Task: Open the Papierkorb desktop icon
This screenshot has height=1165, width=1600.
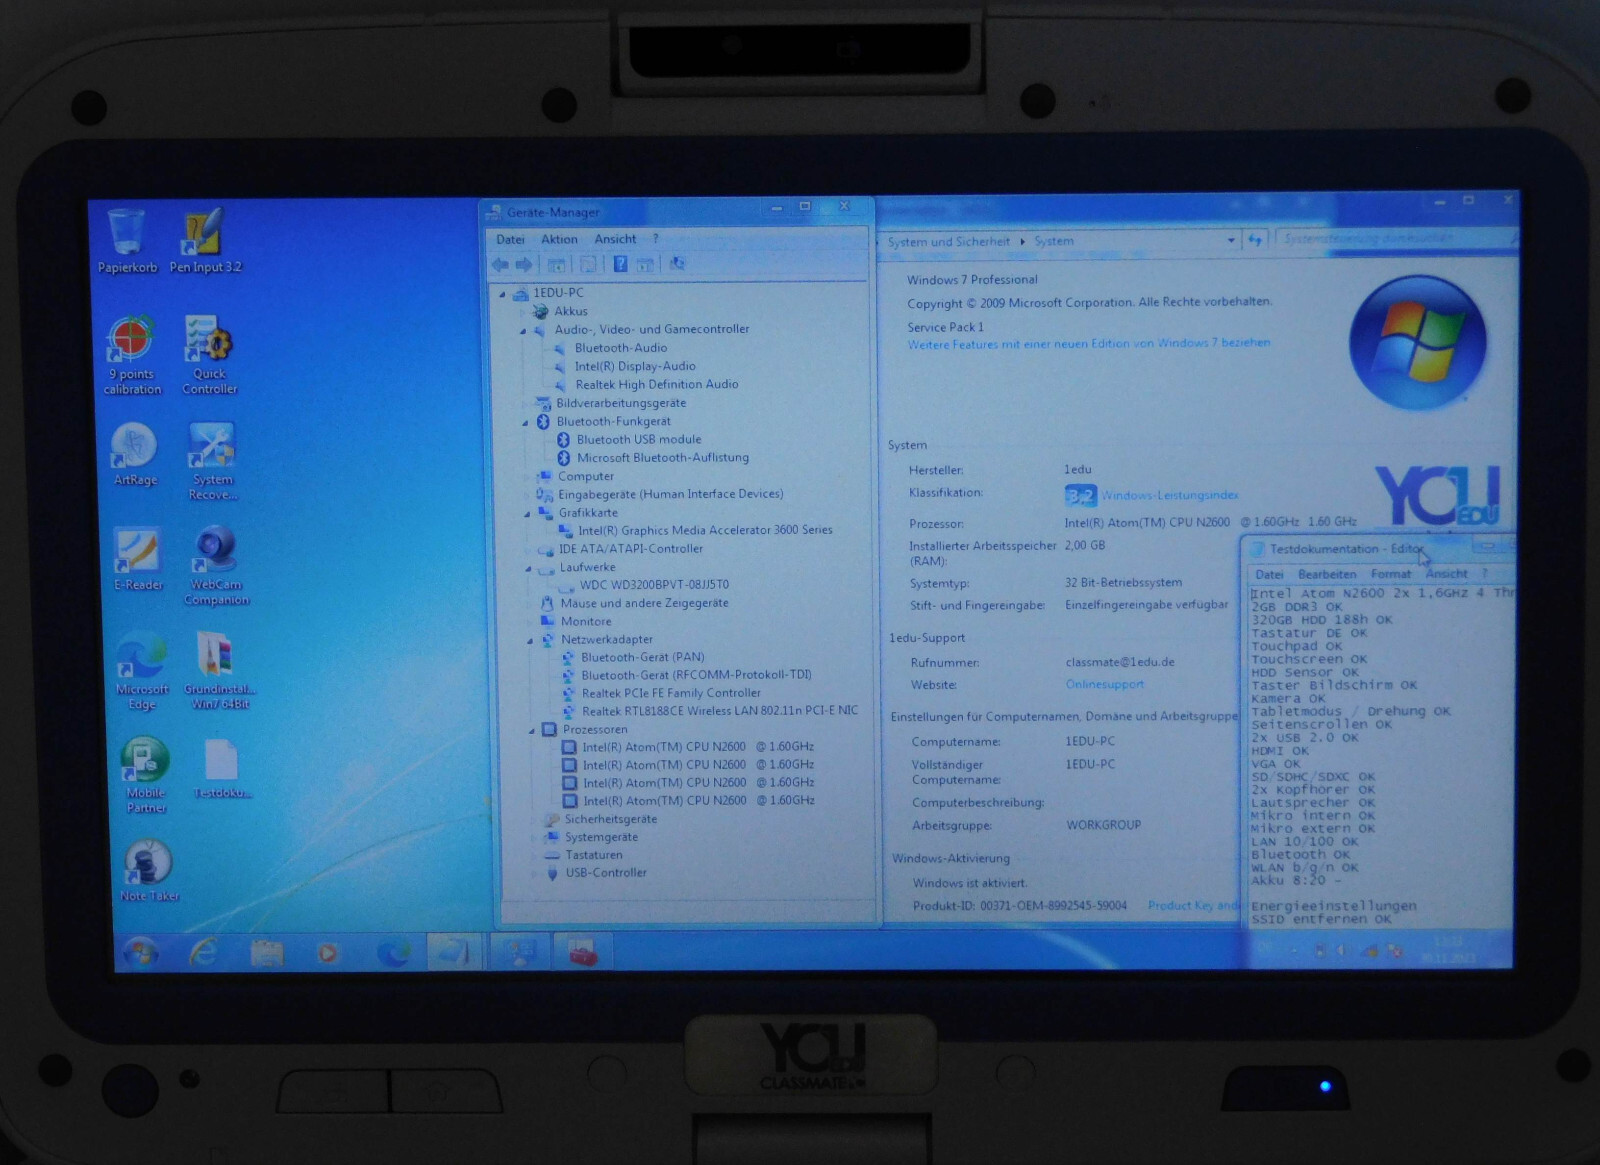Action: (x=127, y=240)
